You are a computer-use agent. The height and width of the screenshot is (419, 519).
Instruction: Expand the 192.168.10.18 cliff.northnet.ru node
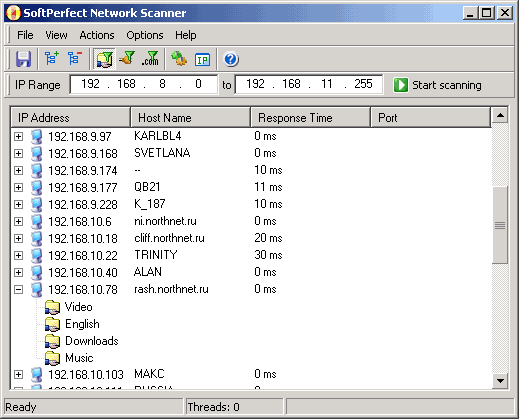click(x=19, y=238)
